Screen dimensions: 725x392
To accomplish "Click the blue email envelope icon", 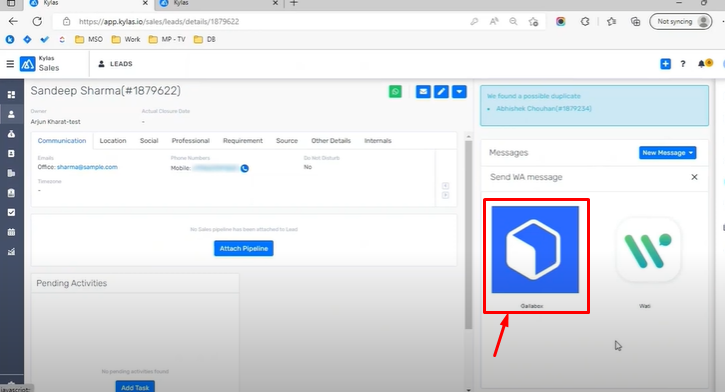I will click(423, 92).
